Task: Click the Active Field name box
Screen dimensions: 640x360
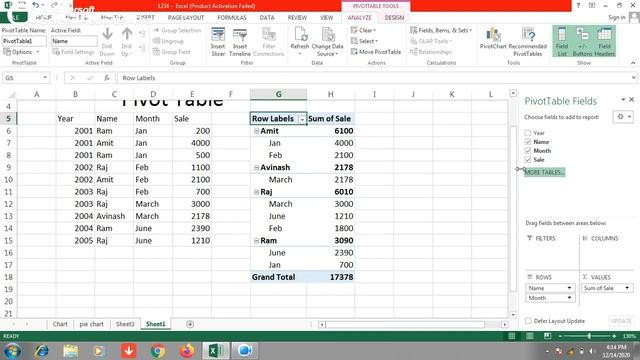Action: pos(74,41)
